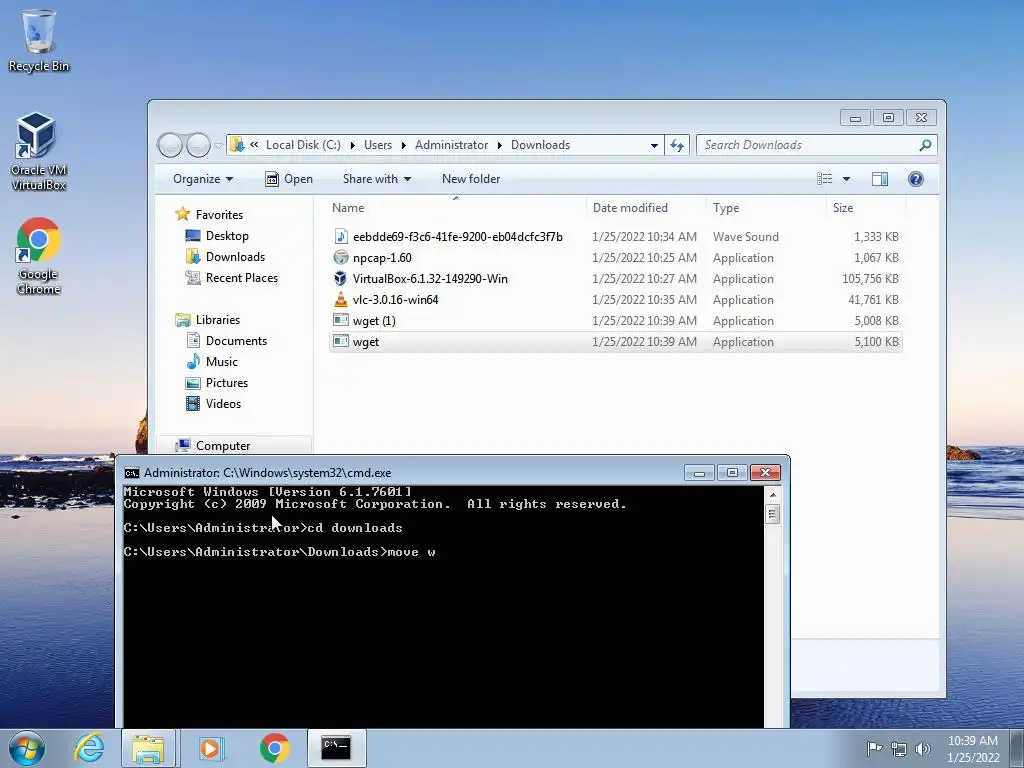Expand the Local Disk (C:) breadcrumb arrow
Viewport: 1024px width, 768px height.
click(x=353, y=145)
